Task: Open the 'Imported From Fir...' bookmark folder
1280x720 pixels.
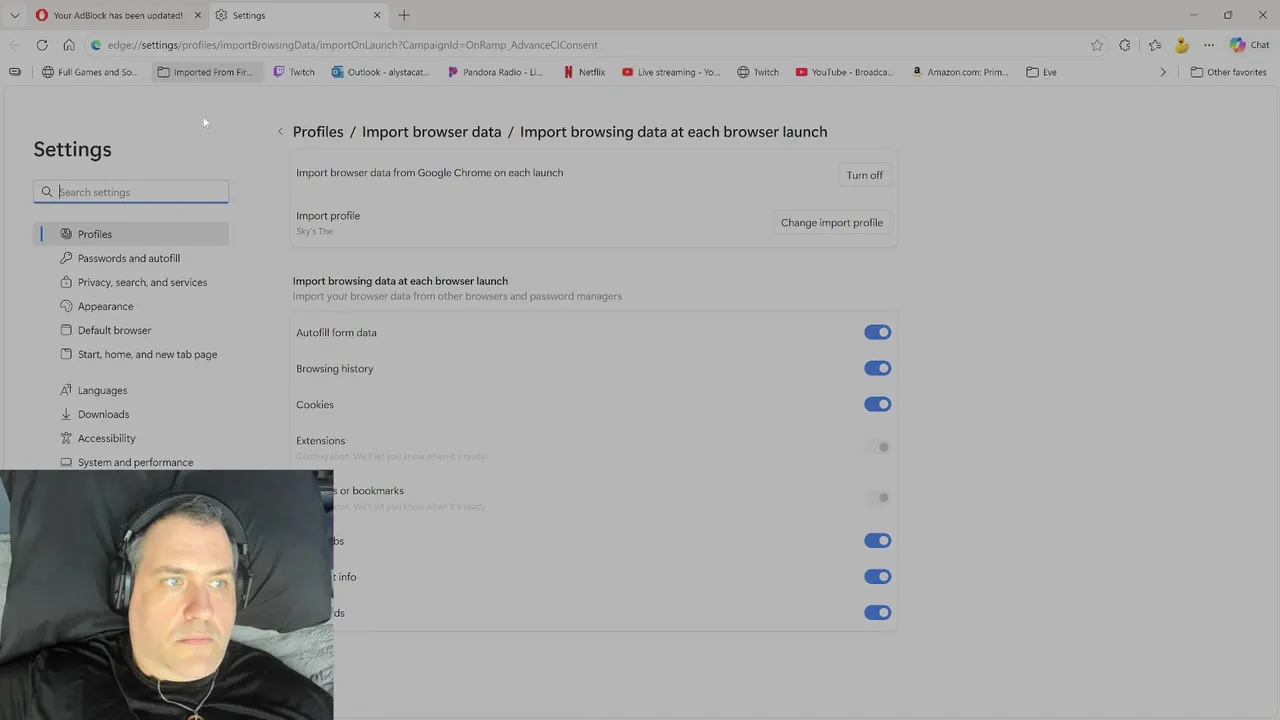Action: [x=205, y=72]
